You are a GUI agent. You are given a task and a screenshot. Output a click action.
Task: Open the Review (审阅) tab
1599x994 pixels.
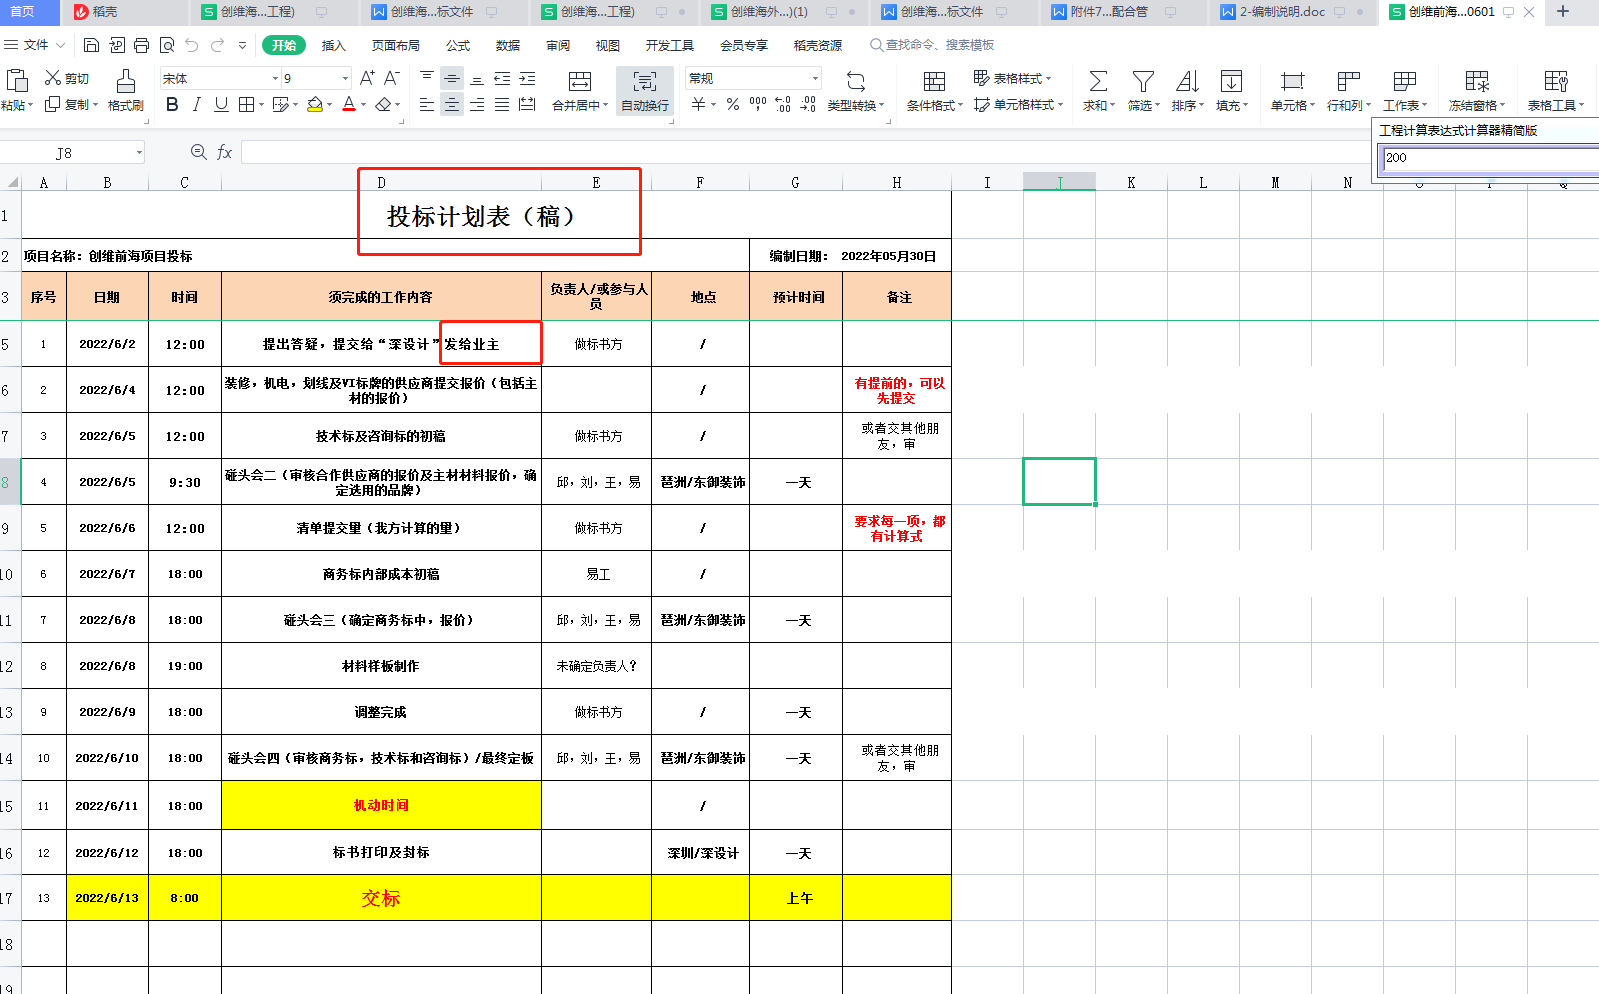tap(558, 45)
